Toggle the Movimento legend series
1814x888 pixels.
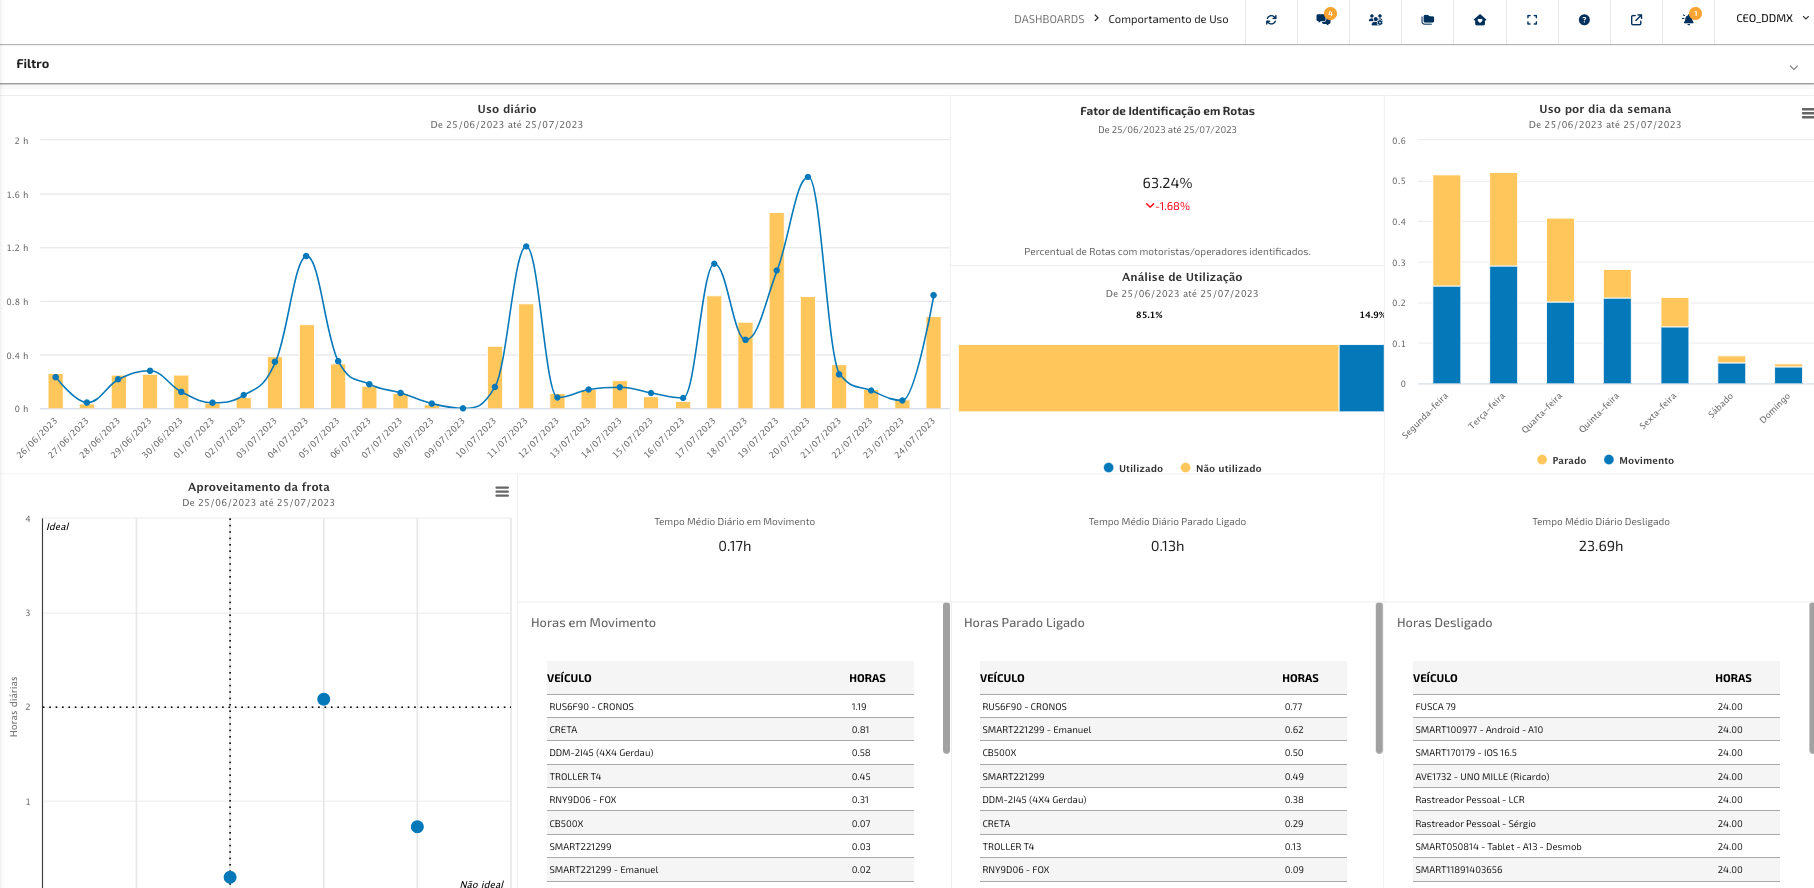click(1639, 460)
